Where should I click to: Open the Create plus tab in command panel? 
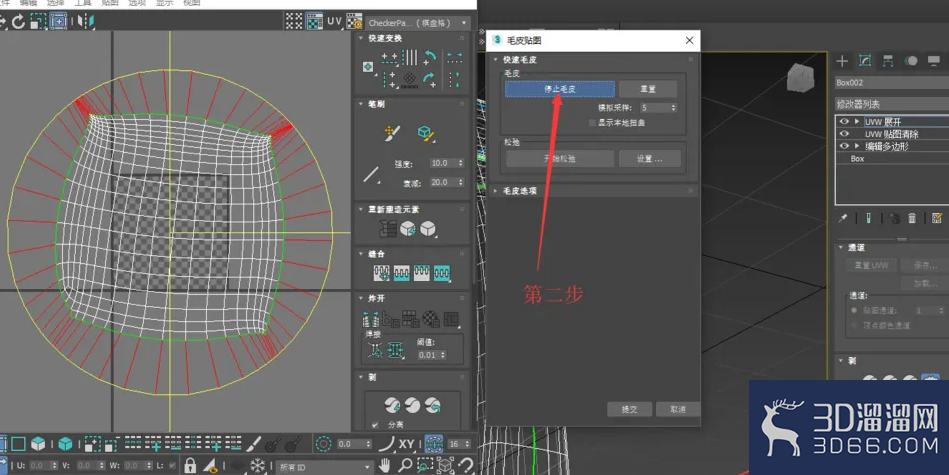tap(842, 61)
